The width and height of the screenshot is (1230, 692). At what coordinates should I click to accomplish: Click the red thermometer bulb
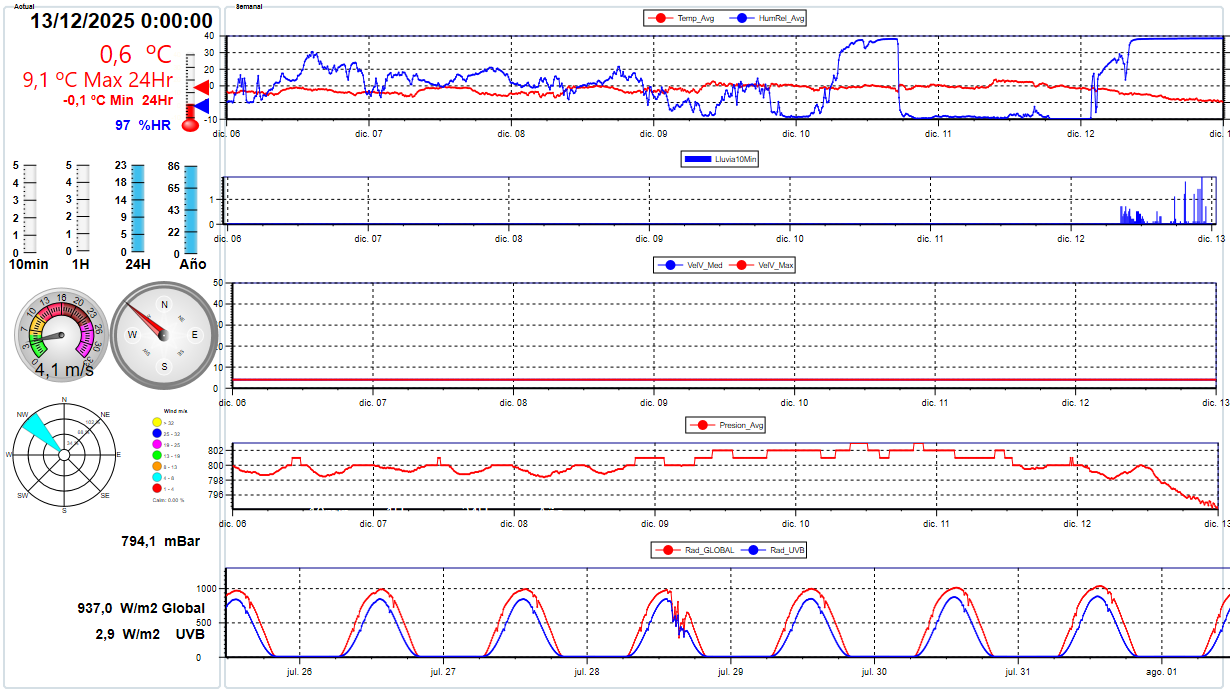190,126
